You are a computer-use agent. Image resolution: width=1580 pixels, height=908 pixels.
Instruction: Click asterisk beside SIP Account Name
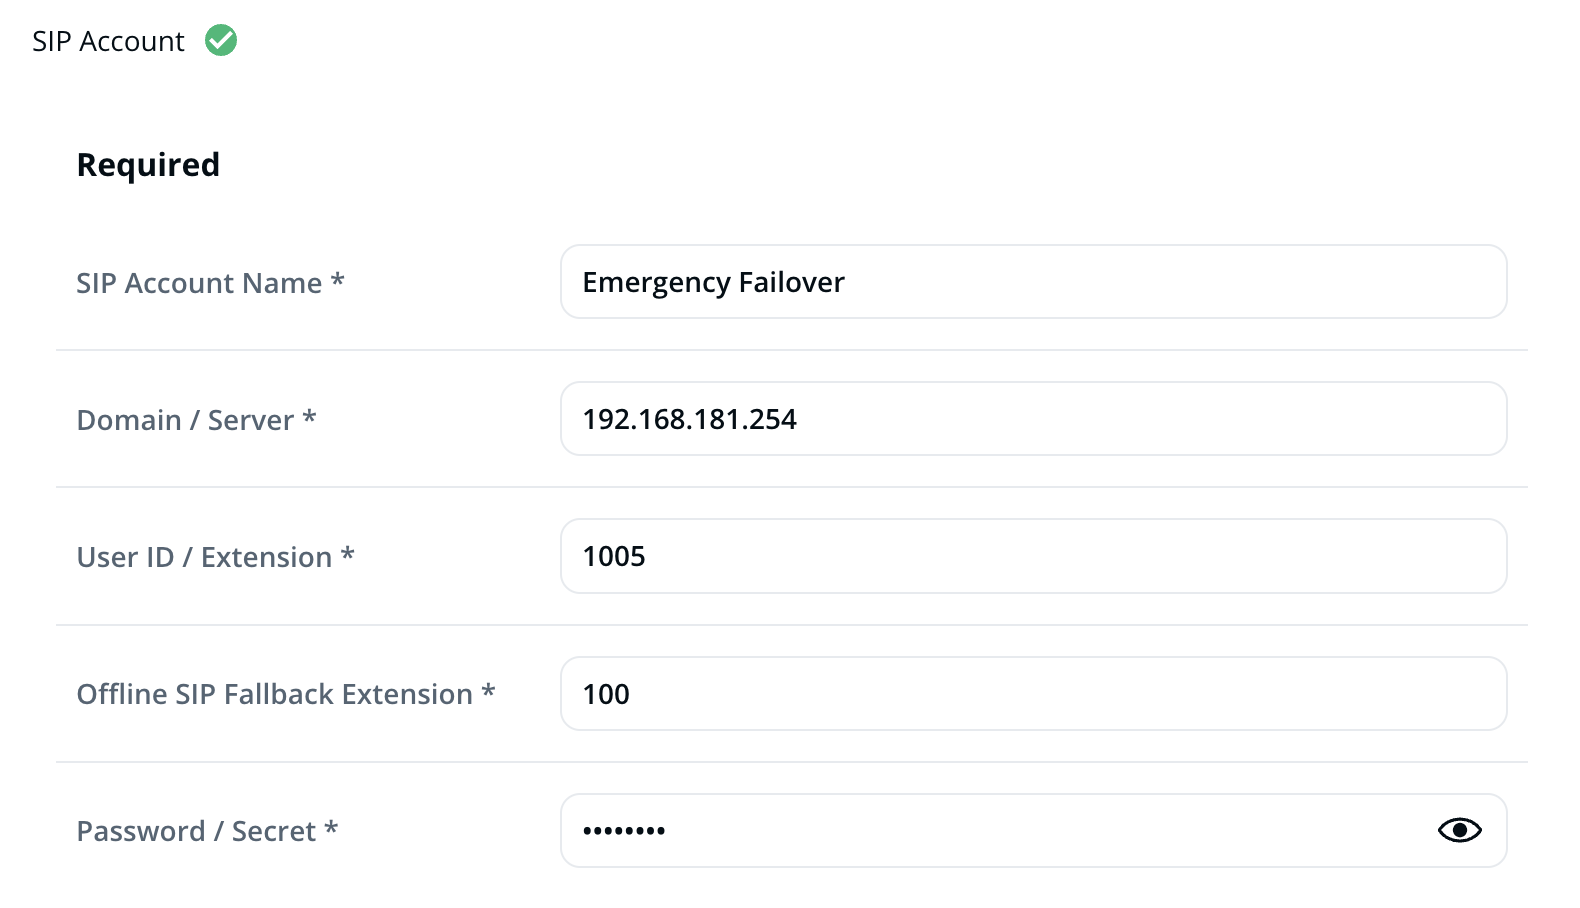[338, 280]
